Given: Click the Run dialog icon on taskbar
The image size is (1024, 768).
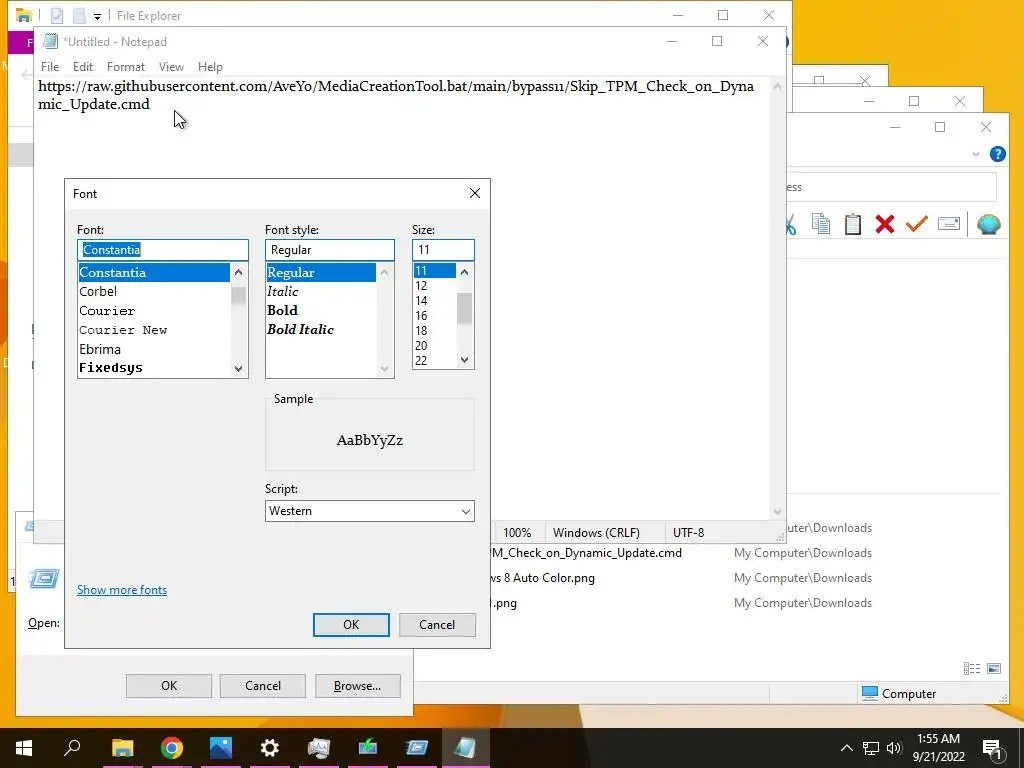Looking at the screenshot, I should click(416, 747).
